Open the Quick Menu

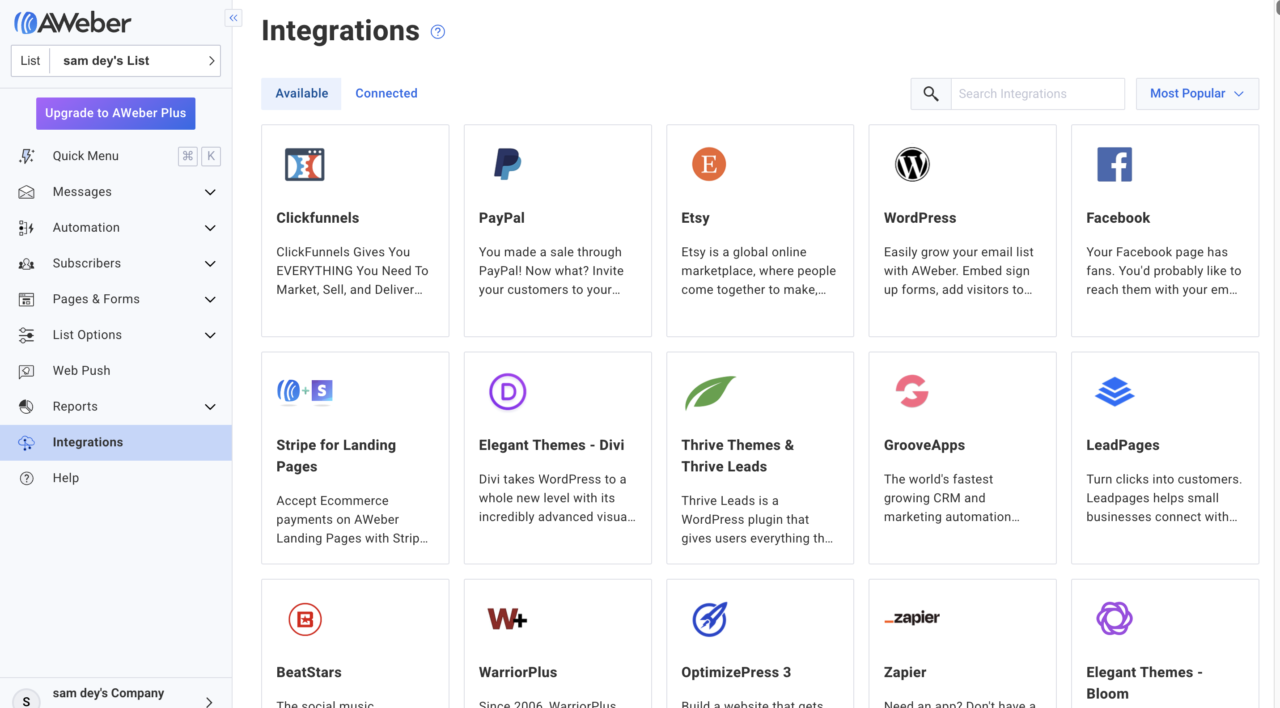tap(116, 156)
